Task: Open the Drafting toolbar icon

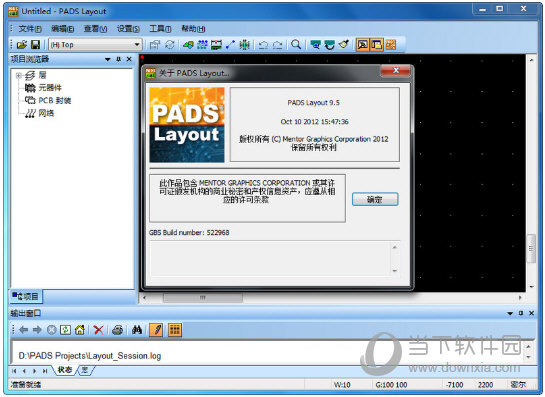Action: (x=188, y=44)
